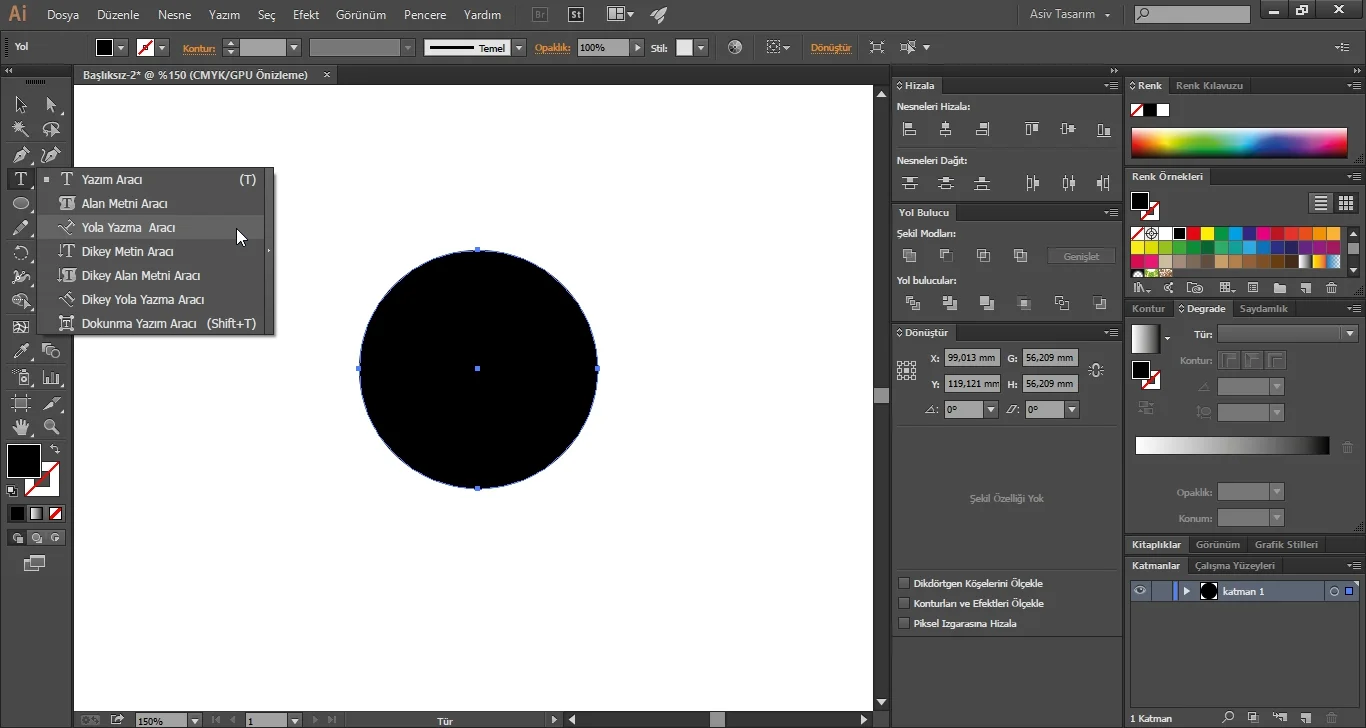Open Adobe Stock via St icon
1366x728 pixels.
click(575, 15)
